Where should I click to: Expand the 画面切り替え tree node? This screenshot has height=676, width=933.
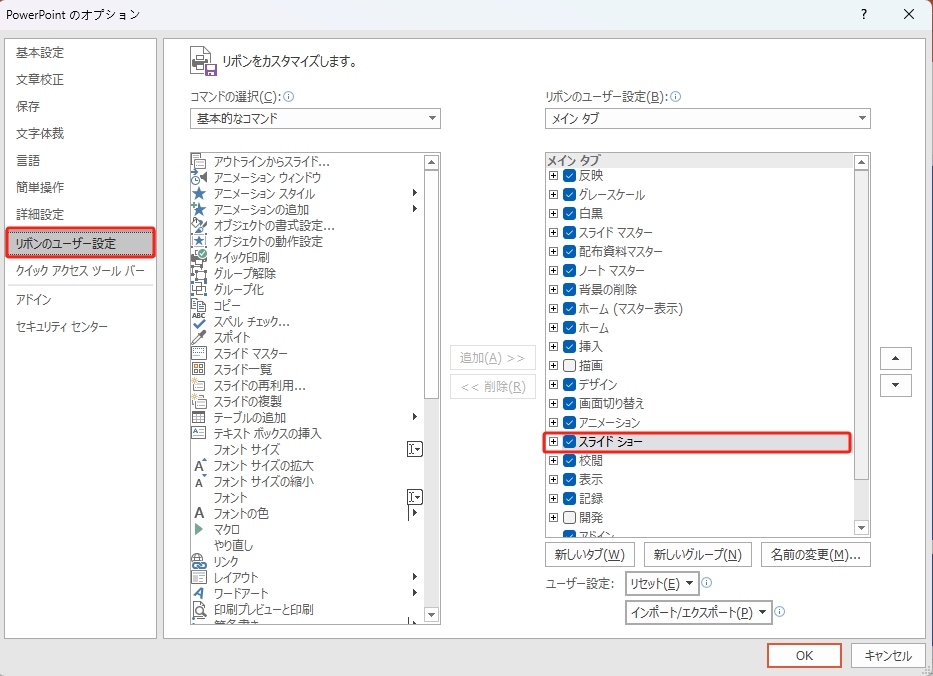click(553, 403)
